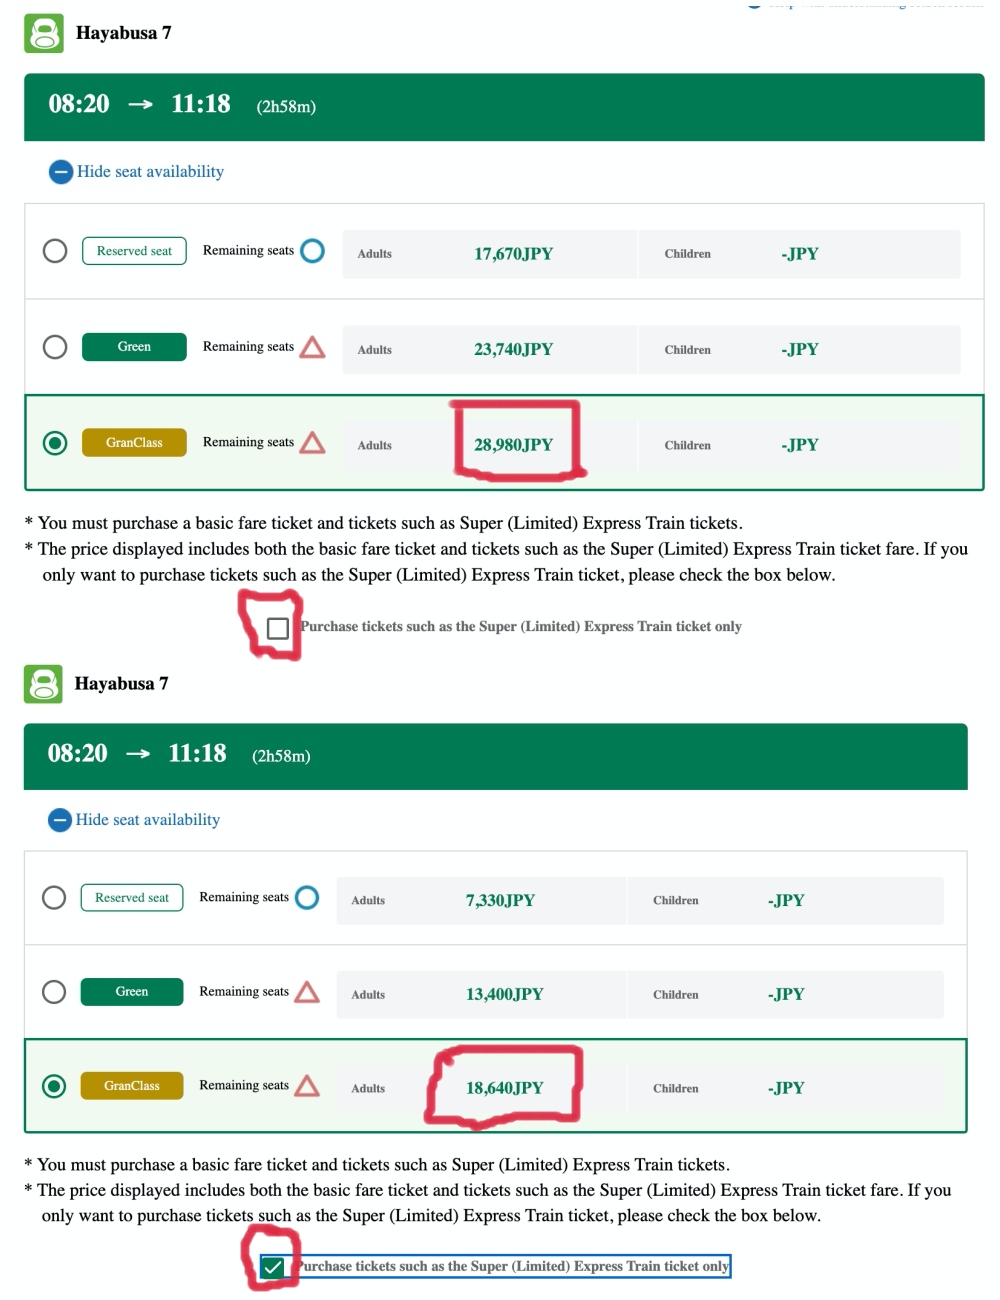Image resolution: width=1000 pixels, height=1300 pixels.
Task: Click the top Green seat availability triangle icon
Action: pos(313,347)
